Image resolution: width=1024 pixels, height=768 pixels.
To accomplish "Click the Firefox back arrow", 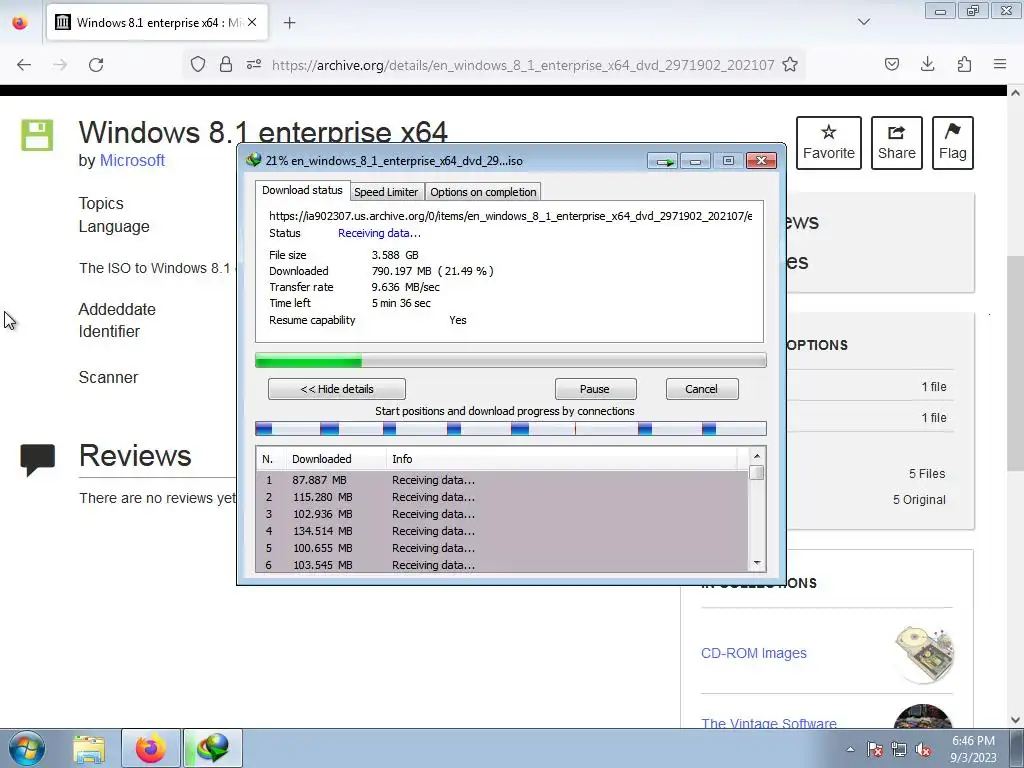I will coord(24,65).
